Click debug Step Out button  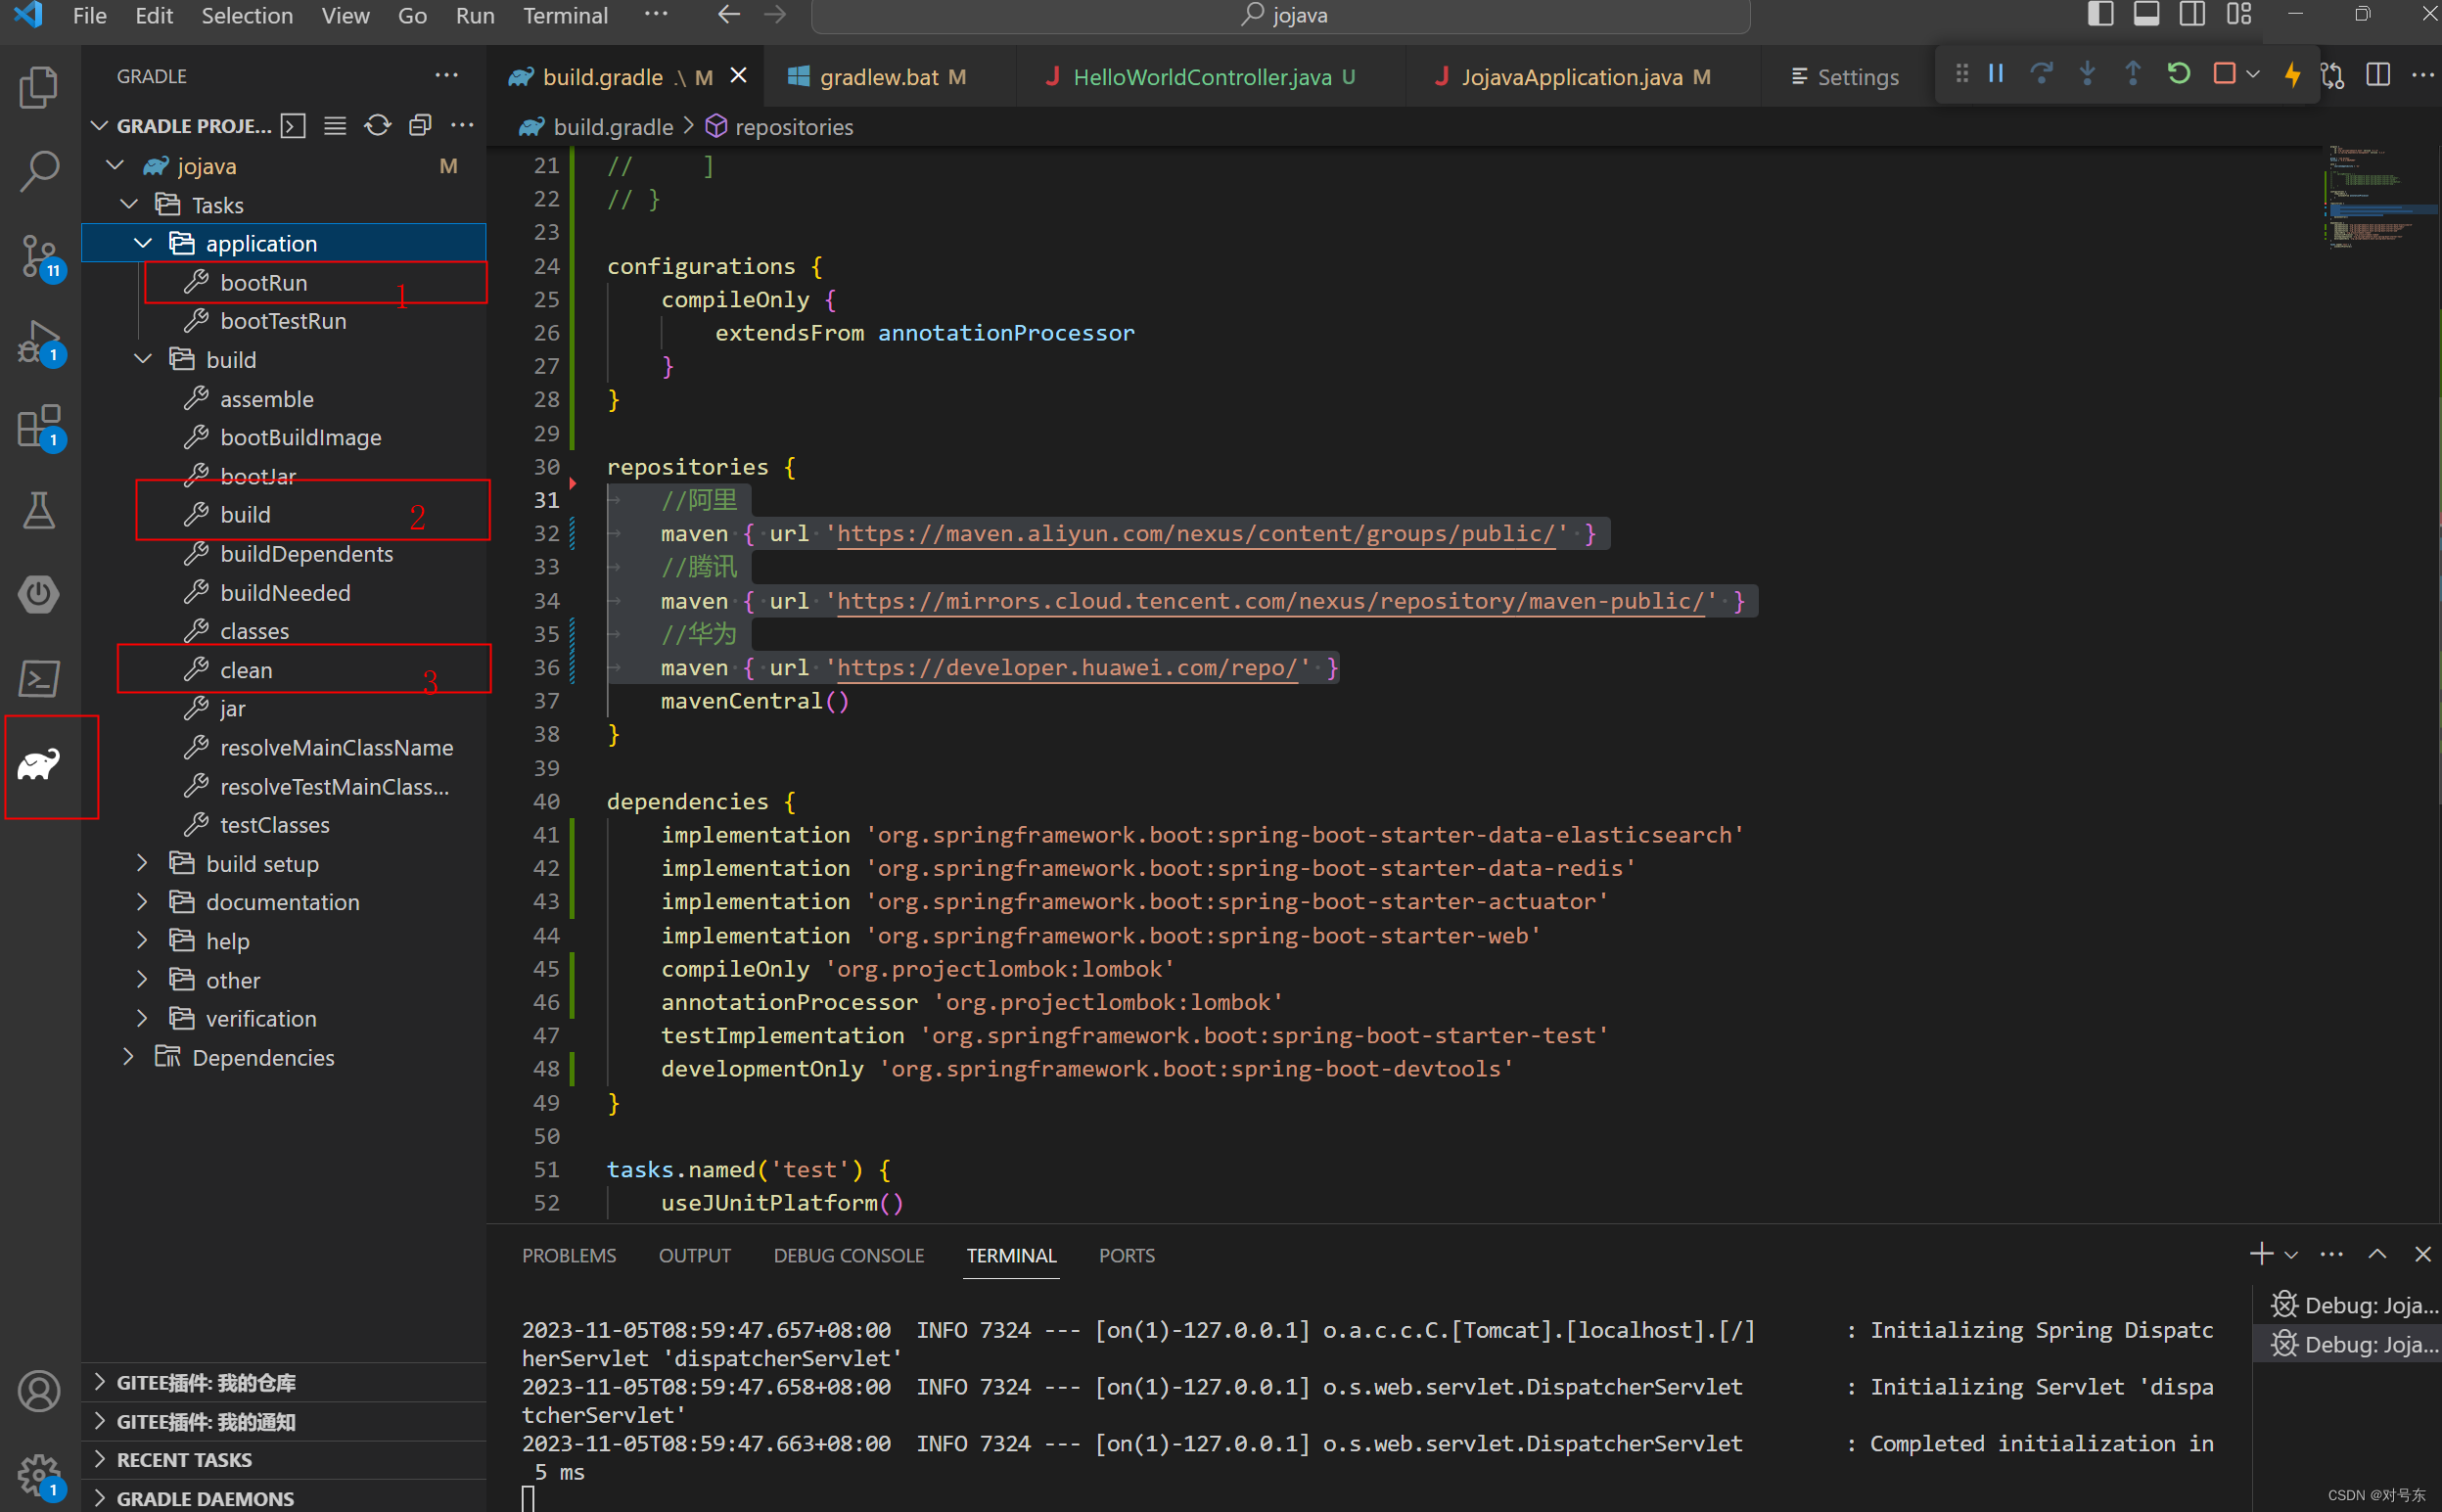click(x=2132, y=74)
